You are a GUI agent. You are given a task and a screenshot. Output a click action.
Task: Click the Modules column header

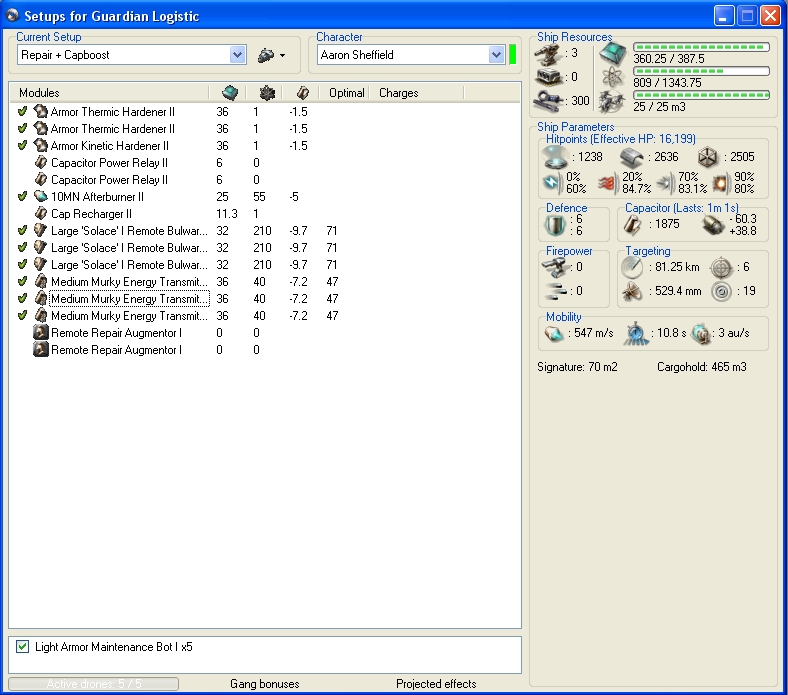[110, 93]
